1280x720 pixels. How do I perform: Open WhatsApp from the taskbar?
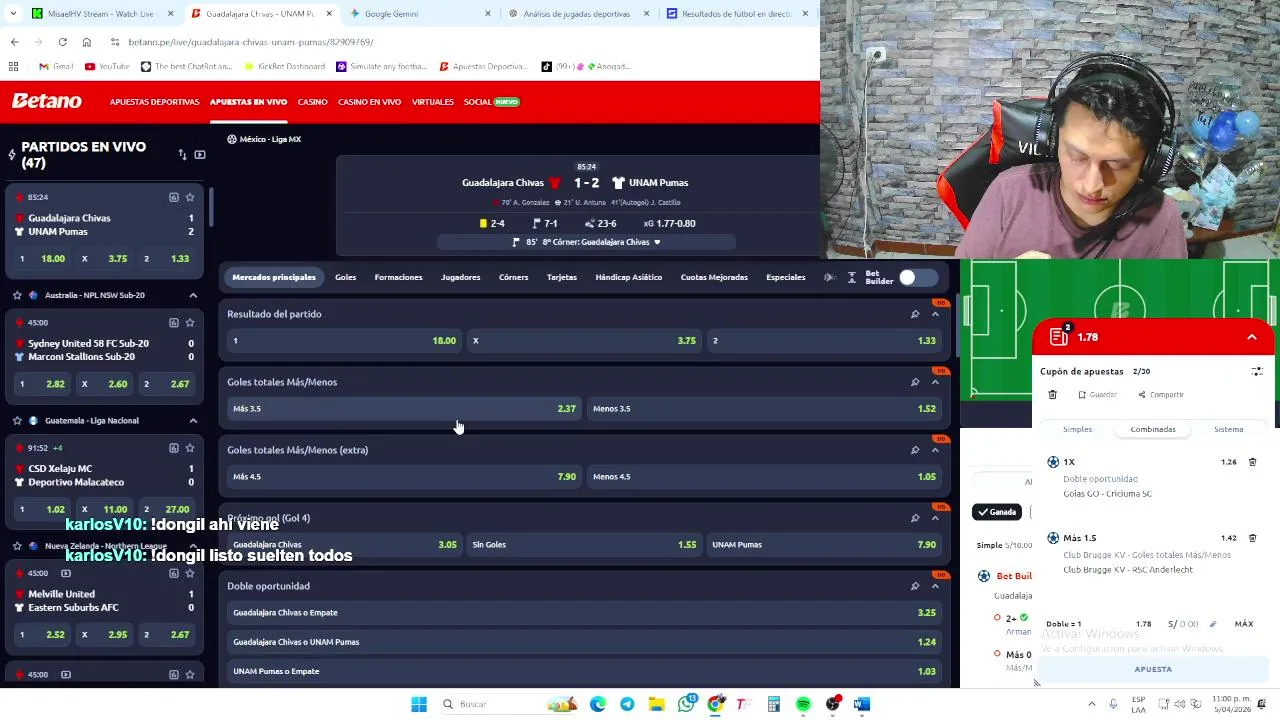click(x=686, y=704)
